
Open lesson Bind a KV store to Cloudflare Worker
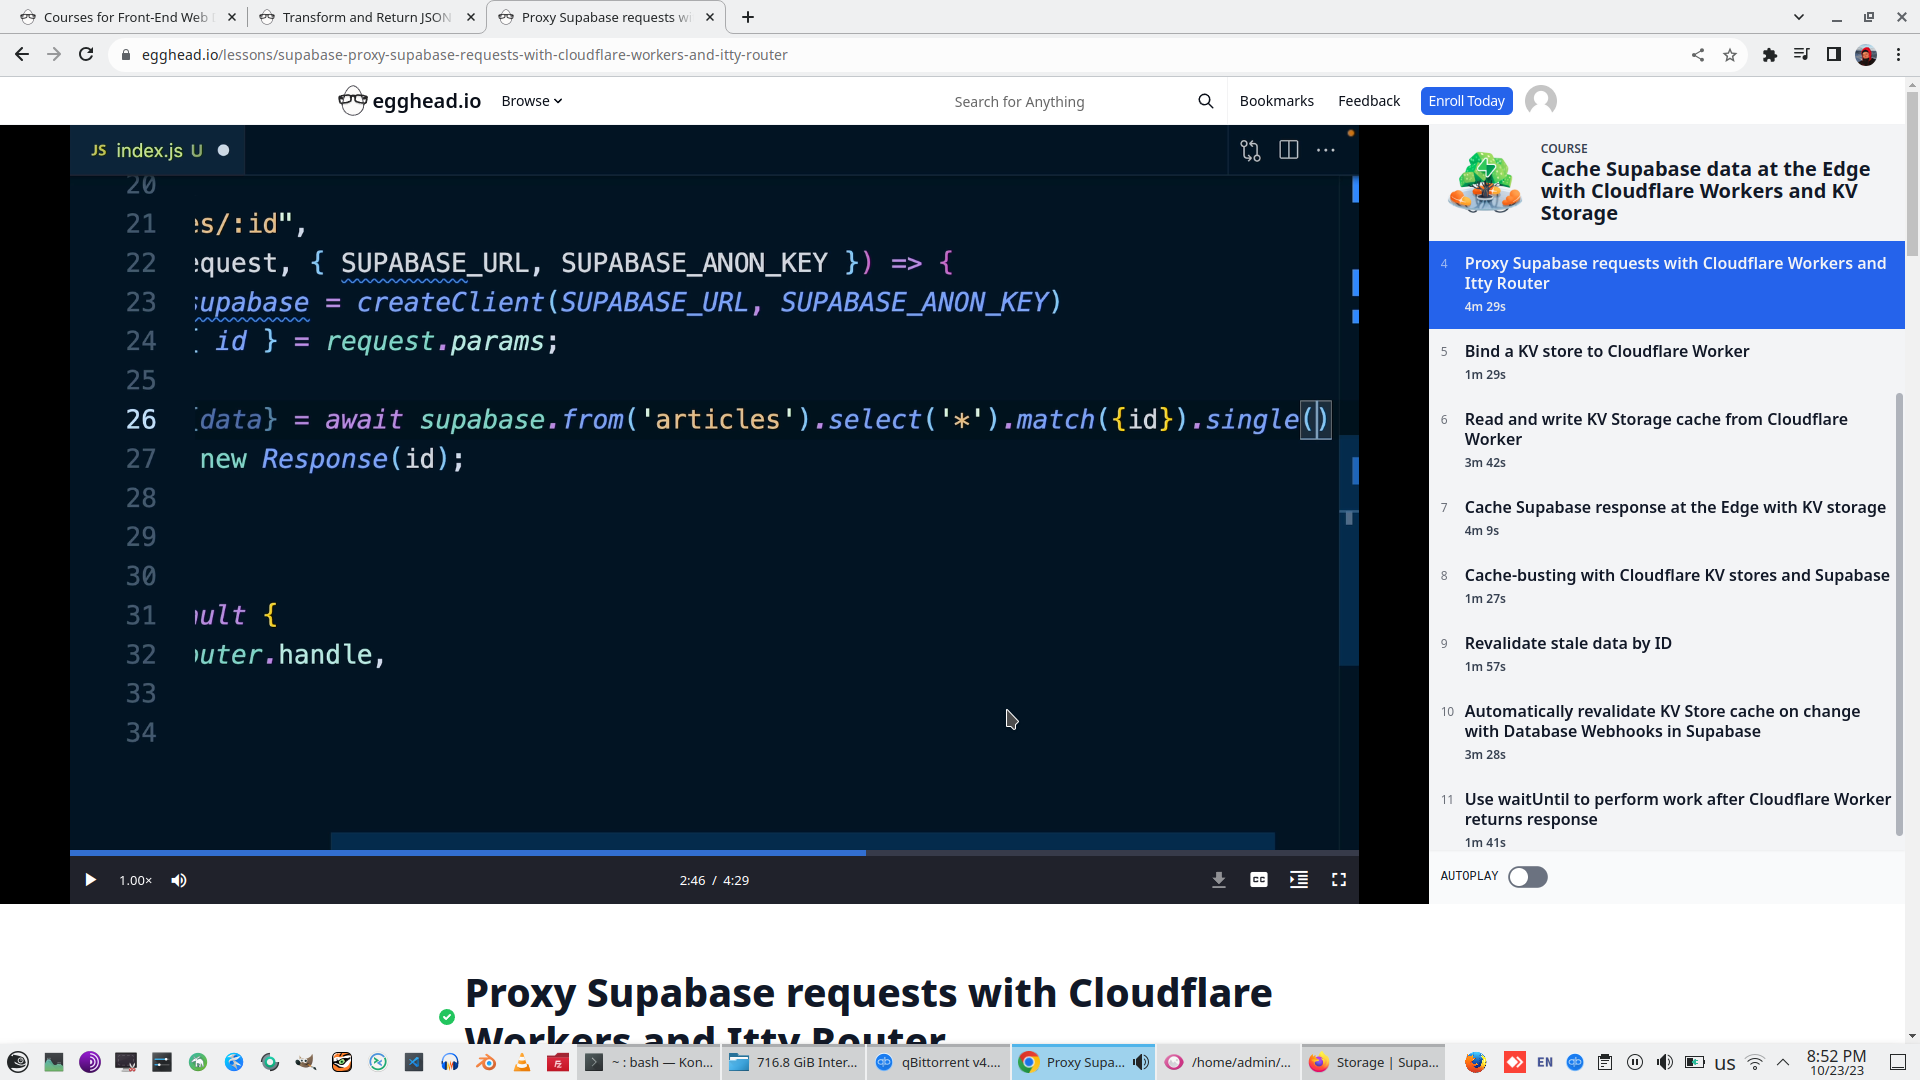coord(1606,352)
